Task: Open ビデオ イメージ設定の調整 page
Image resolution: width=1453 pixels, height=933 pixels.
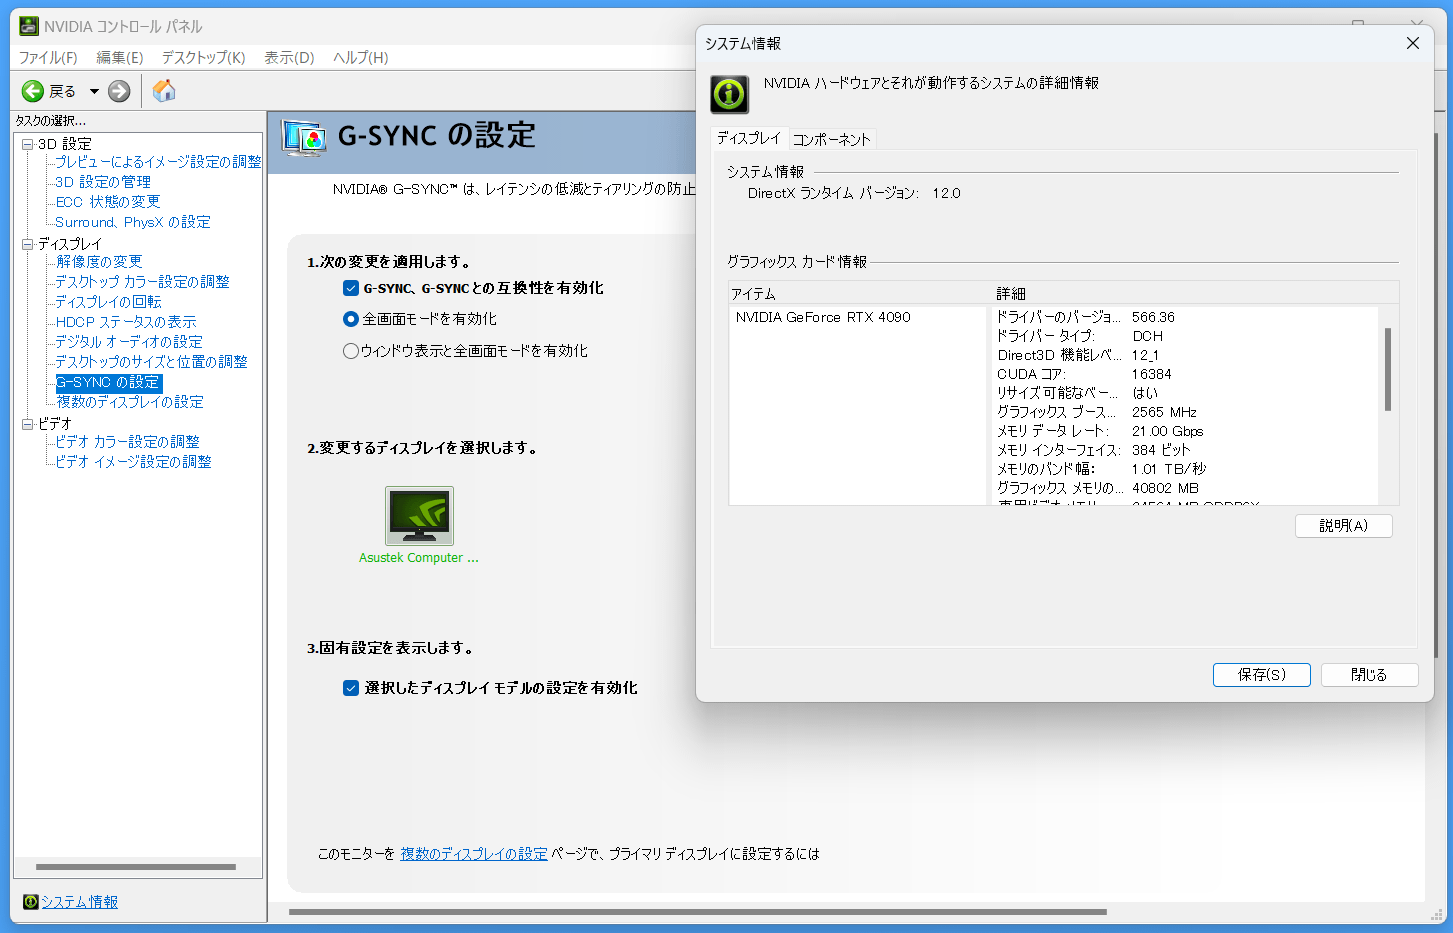Action: (133, 462)
